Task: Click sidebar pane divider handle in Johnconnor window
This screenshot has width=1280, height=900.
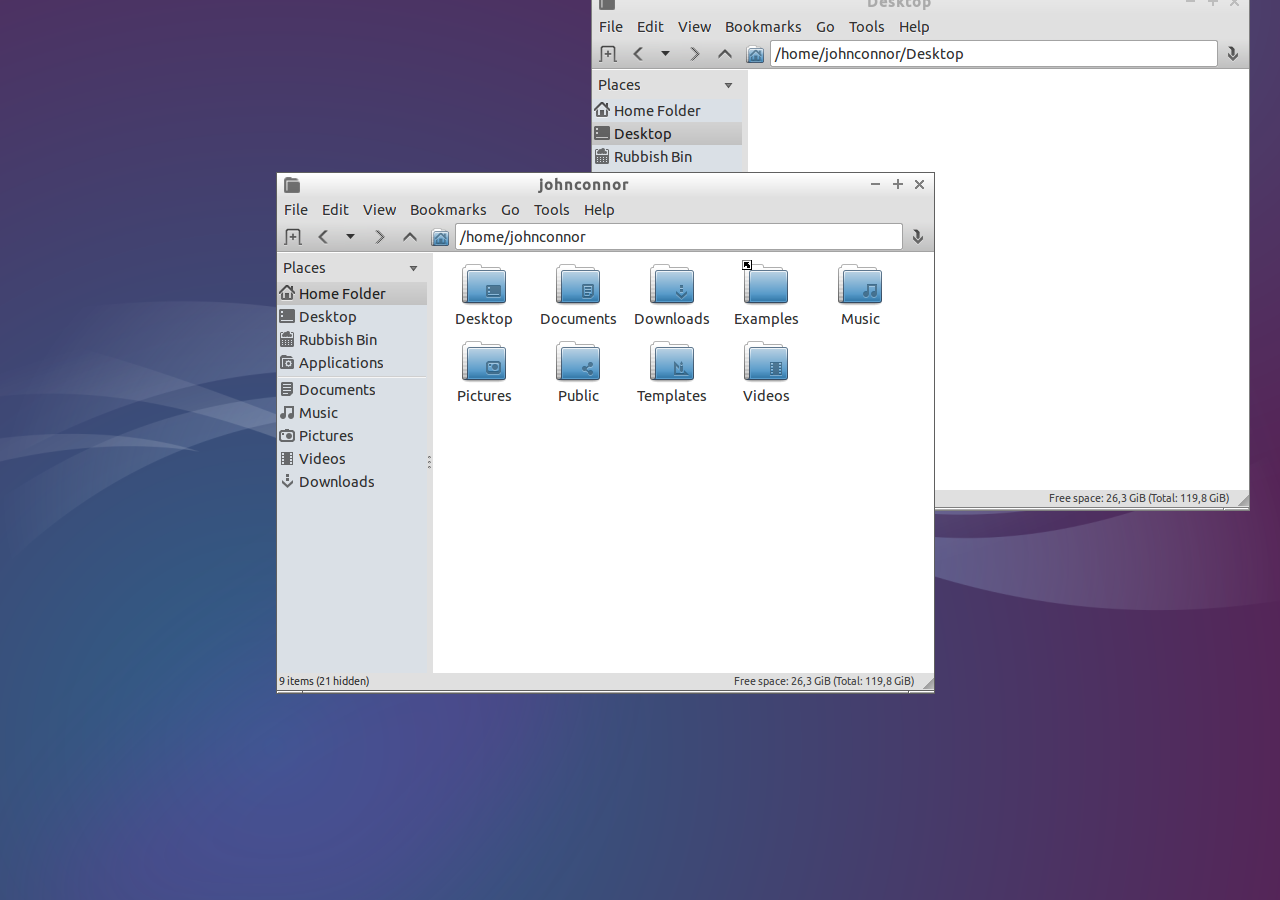Action: [x=429, y=462]
